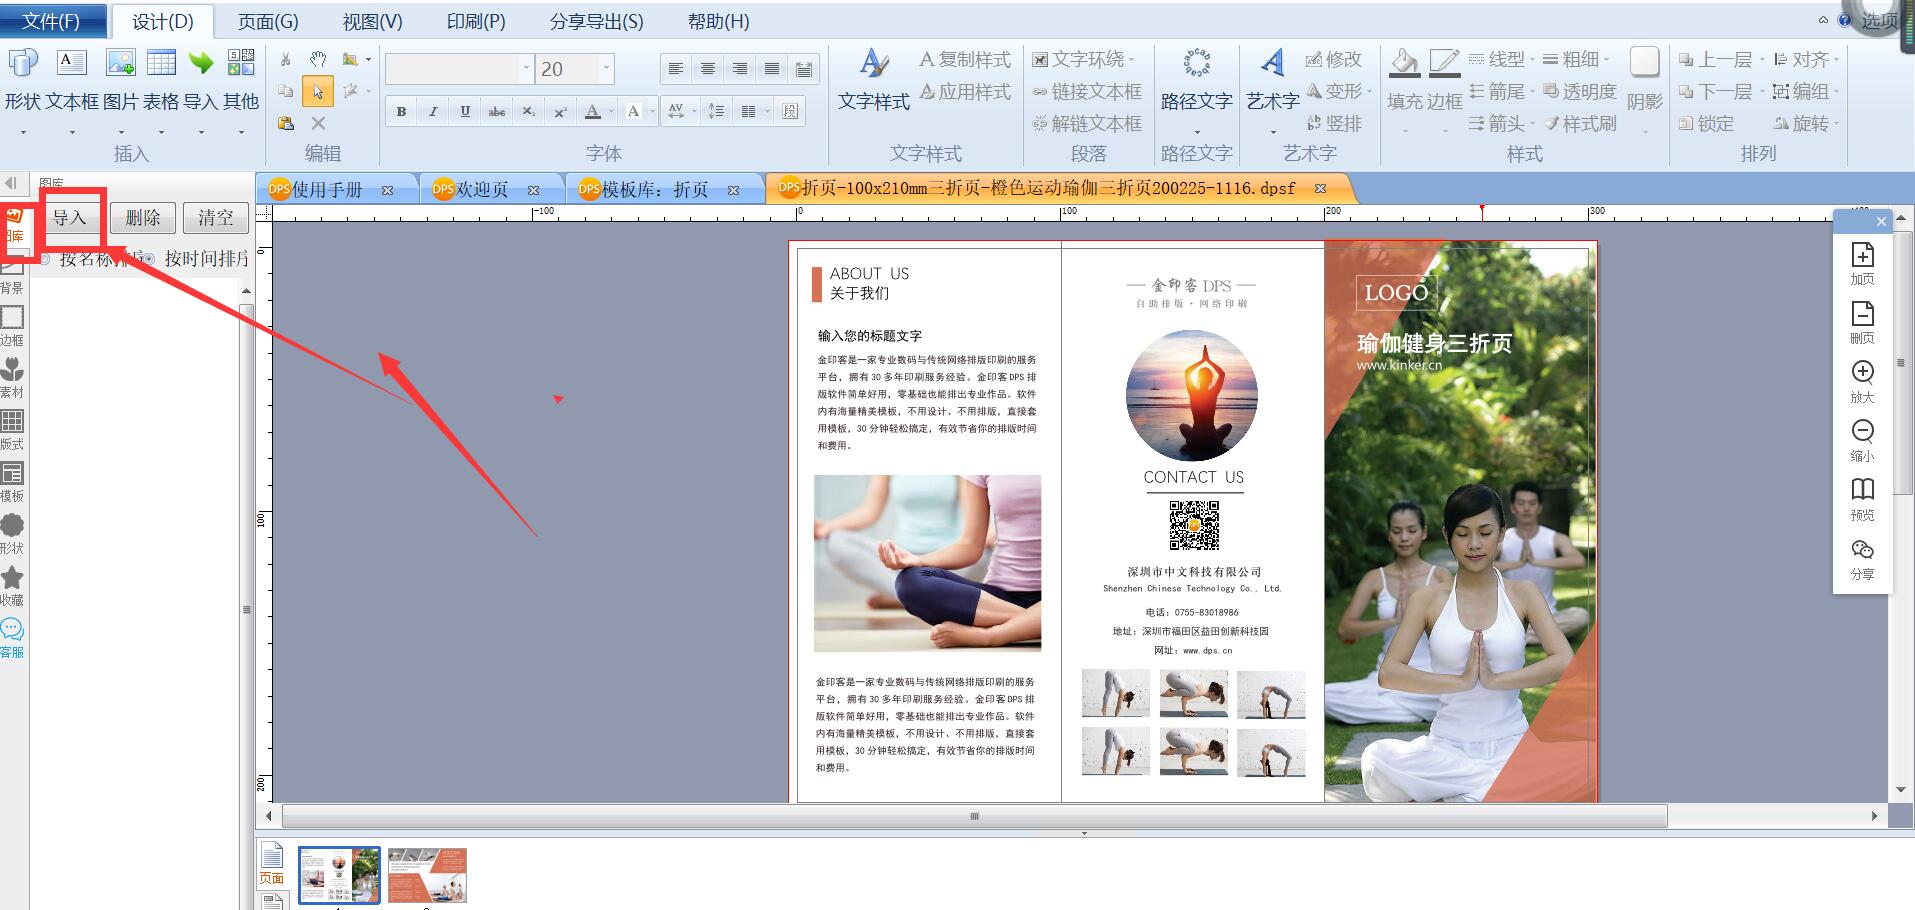Toggle italic text formatting button
1915x910 pixels.
coord(433,111)
